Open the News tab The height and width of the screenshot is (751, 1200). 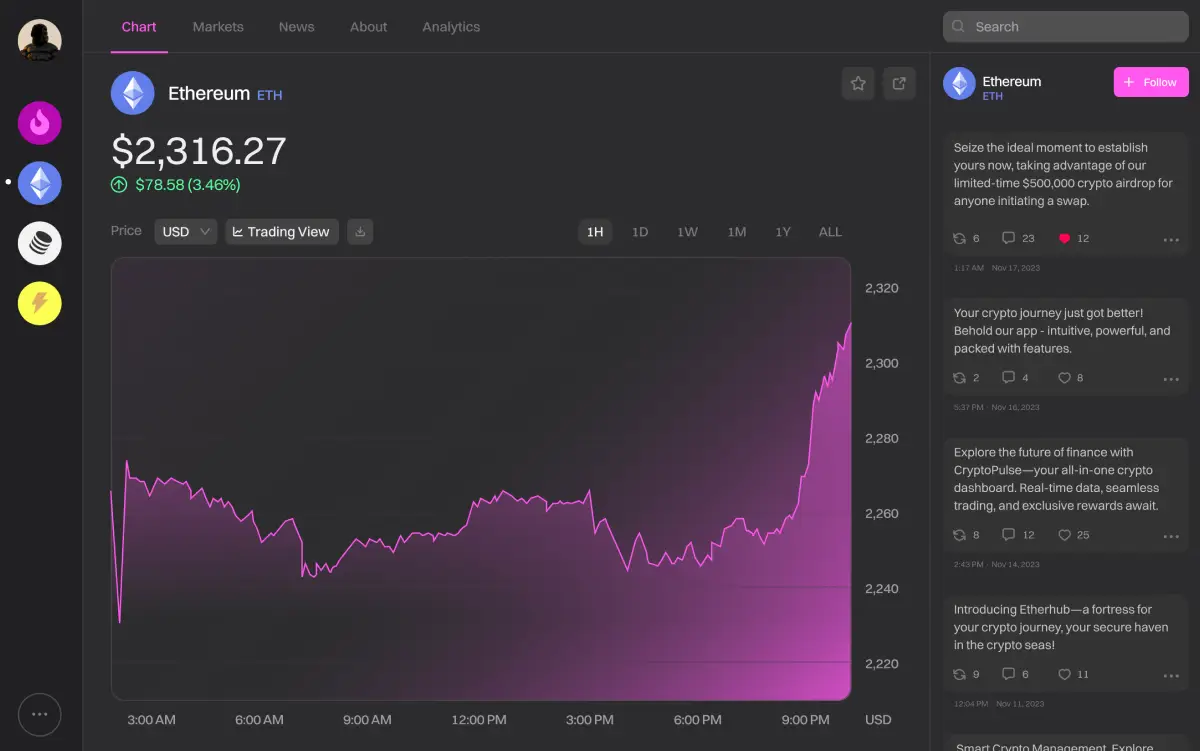pyautogui.click(x=297, y=27)
